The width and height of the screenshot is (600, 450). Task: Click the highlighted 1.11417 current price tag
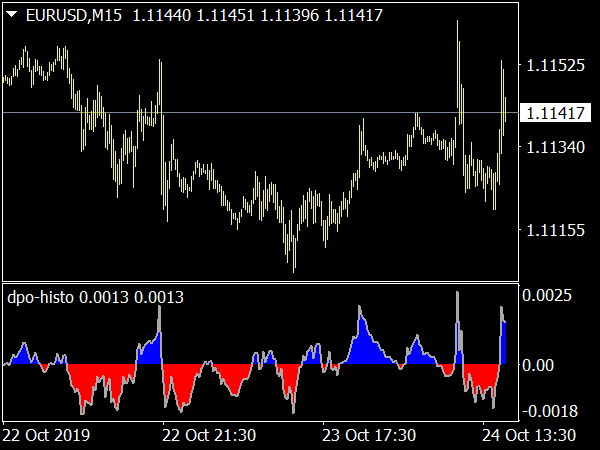coord(555,113)
